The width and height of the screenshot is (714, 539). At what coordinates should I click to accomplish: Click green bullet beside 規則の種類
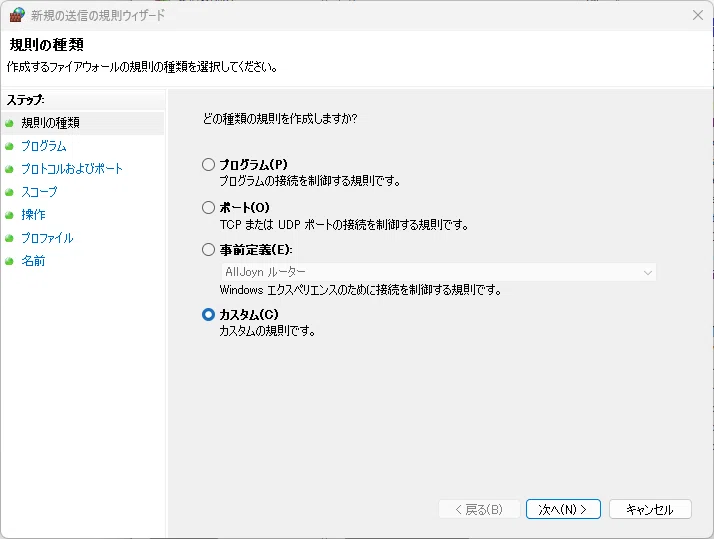point(9,123)
